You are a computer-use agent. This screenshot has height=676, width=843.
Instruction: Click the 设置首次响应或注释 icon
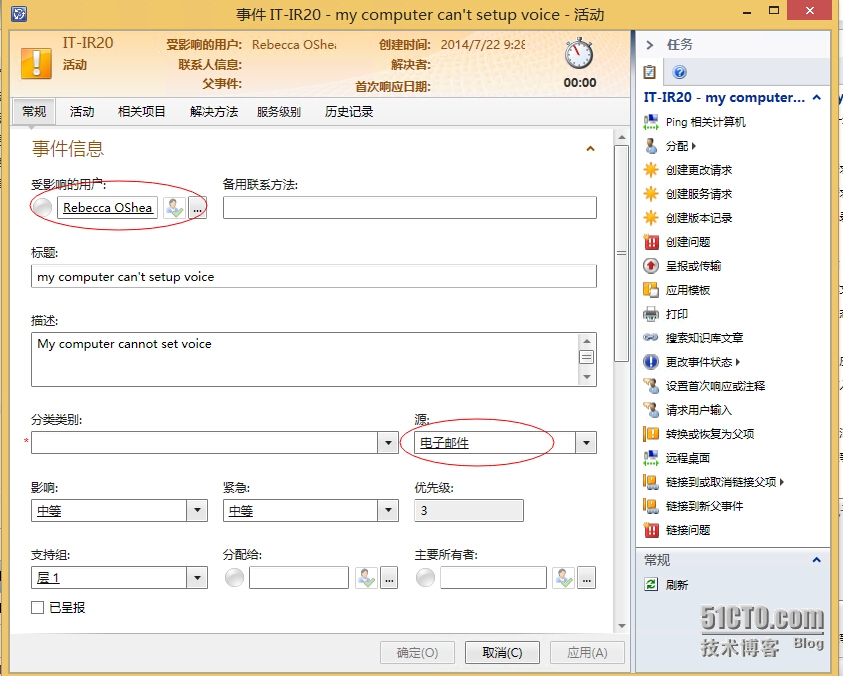(651, 386)
